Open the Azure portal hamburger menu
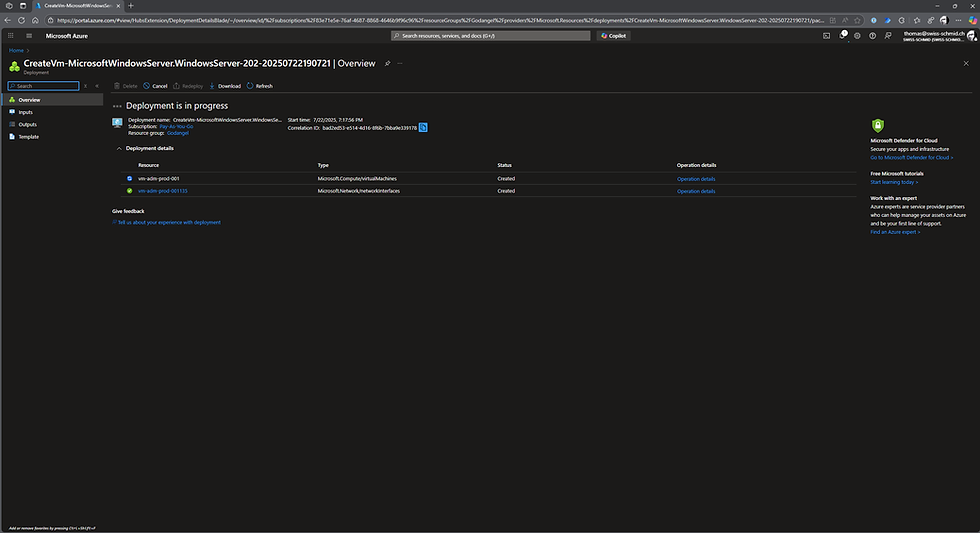 (29, 36)
